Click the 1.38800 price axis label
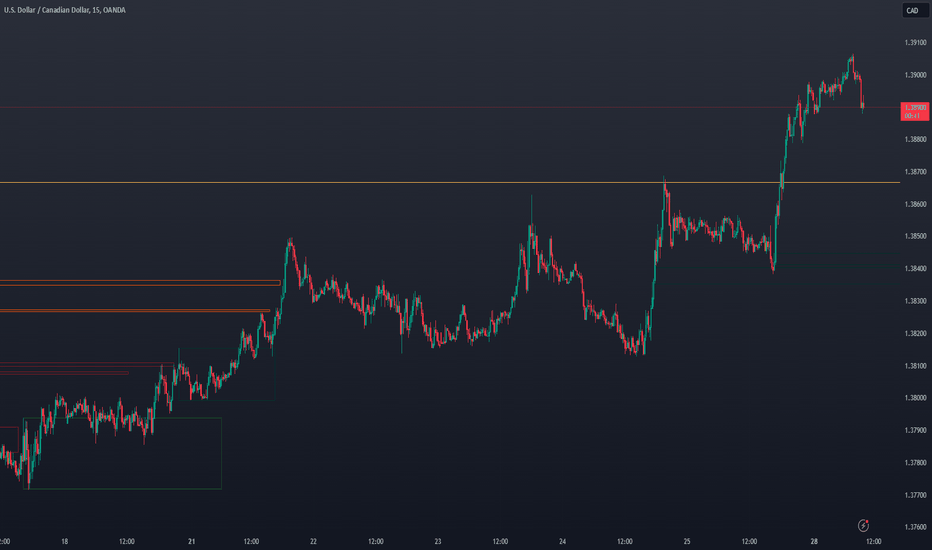 point(915,140)
